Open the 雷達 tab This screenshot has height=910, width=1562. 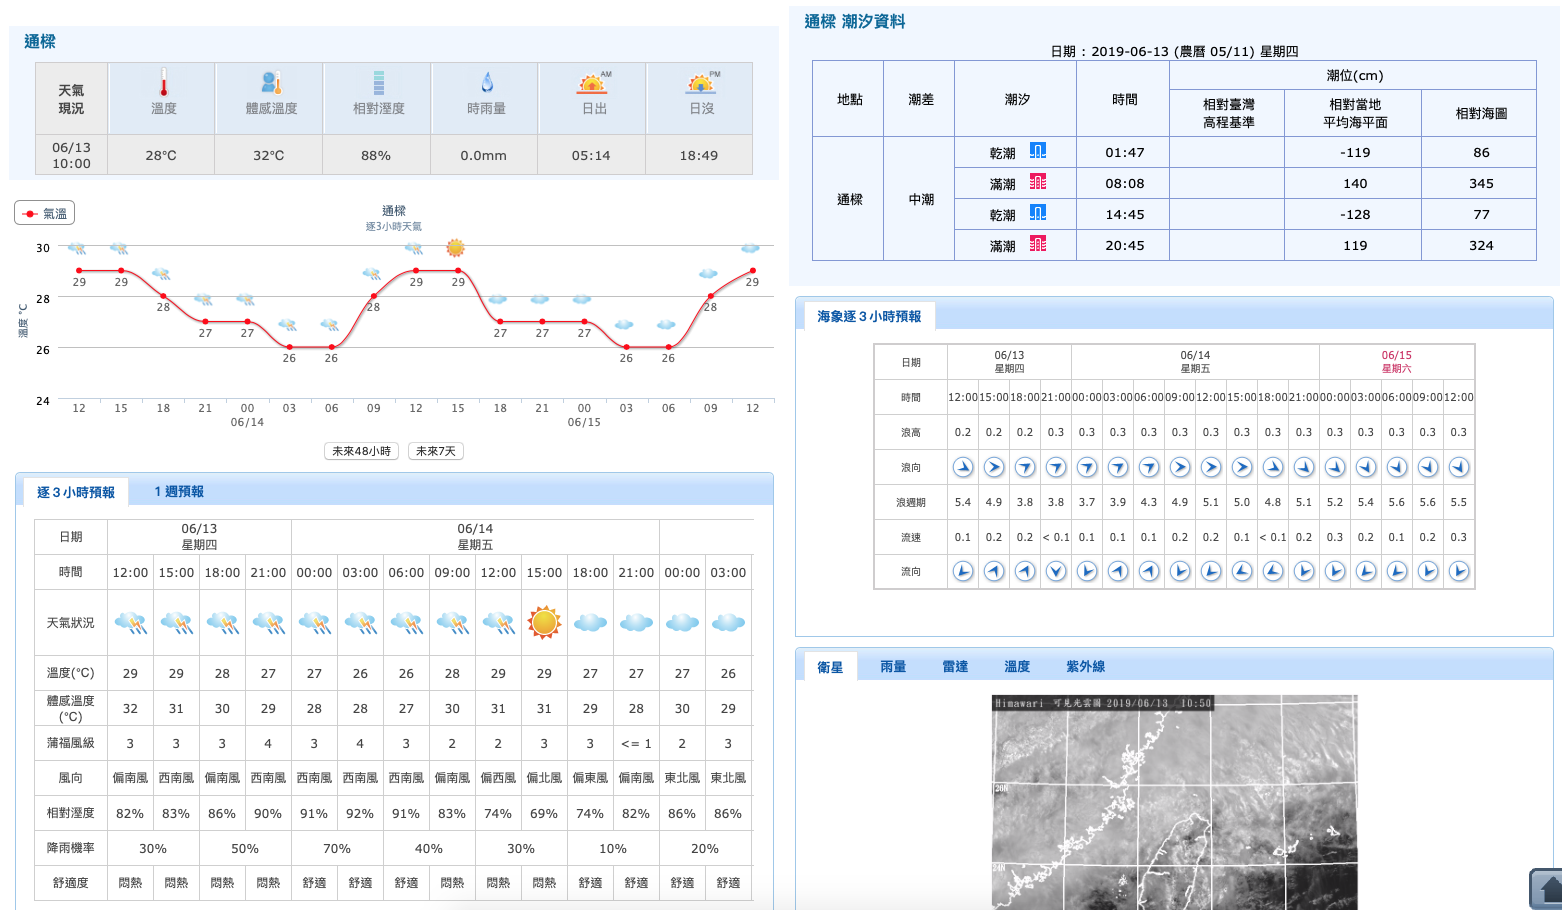955,667
